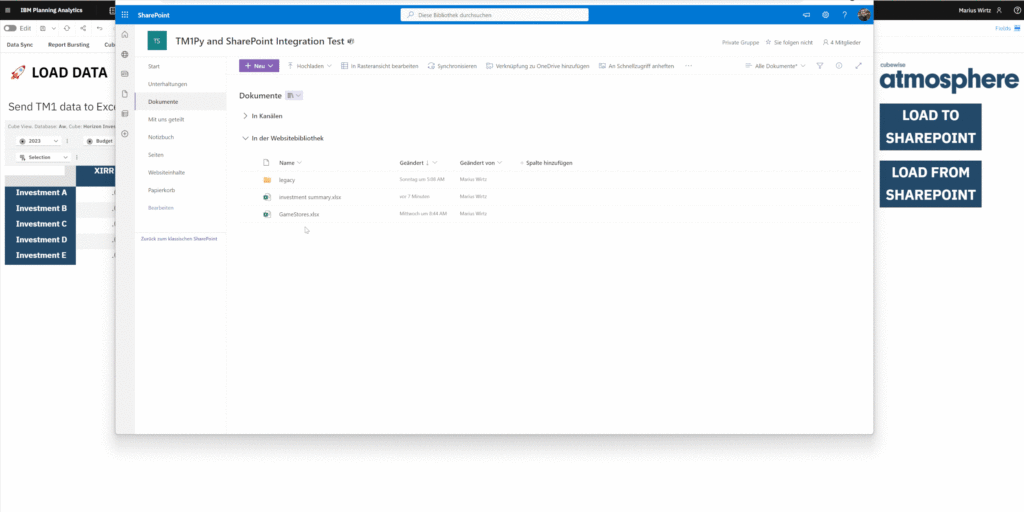
Task: Collapse the In der Websitebibliothek section
Action: pos(245,138)
